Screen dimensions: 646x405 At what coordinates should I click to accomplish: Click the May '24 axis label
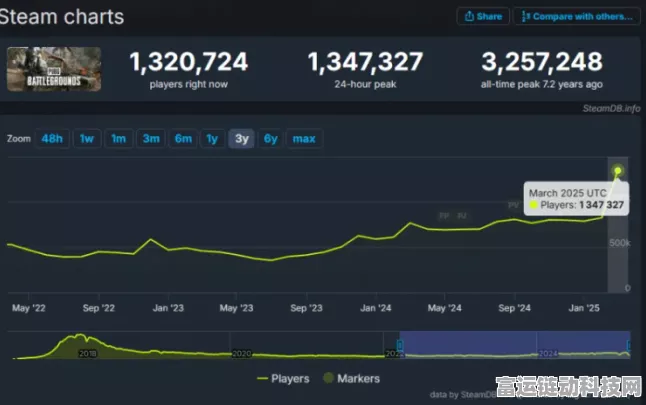click(x=445, y=308)
